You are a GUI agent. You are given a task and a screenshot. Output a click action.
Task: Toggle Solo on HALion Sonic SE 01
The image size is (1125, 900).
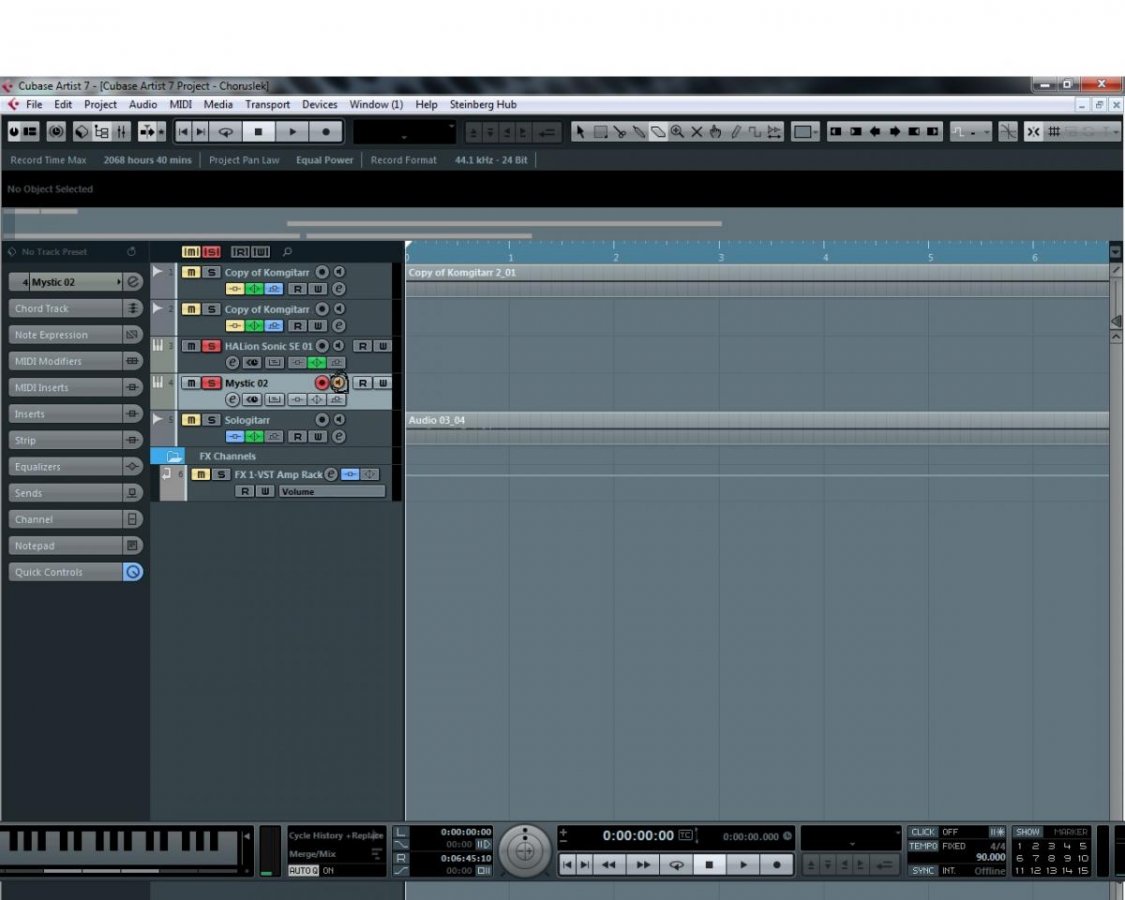point(211,346)
